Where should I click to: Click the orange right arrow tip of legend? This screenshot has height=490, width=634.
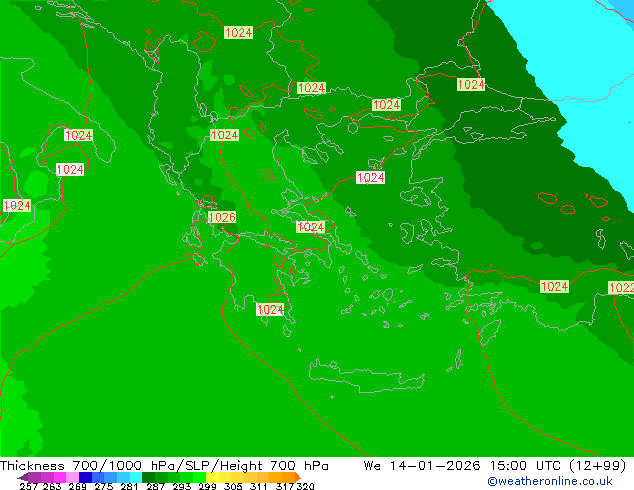(x=298, y=477)
